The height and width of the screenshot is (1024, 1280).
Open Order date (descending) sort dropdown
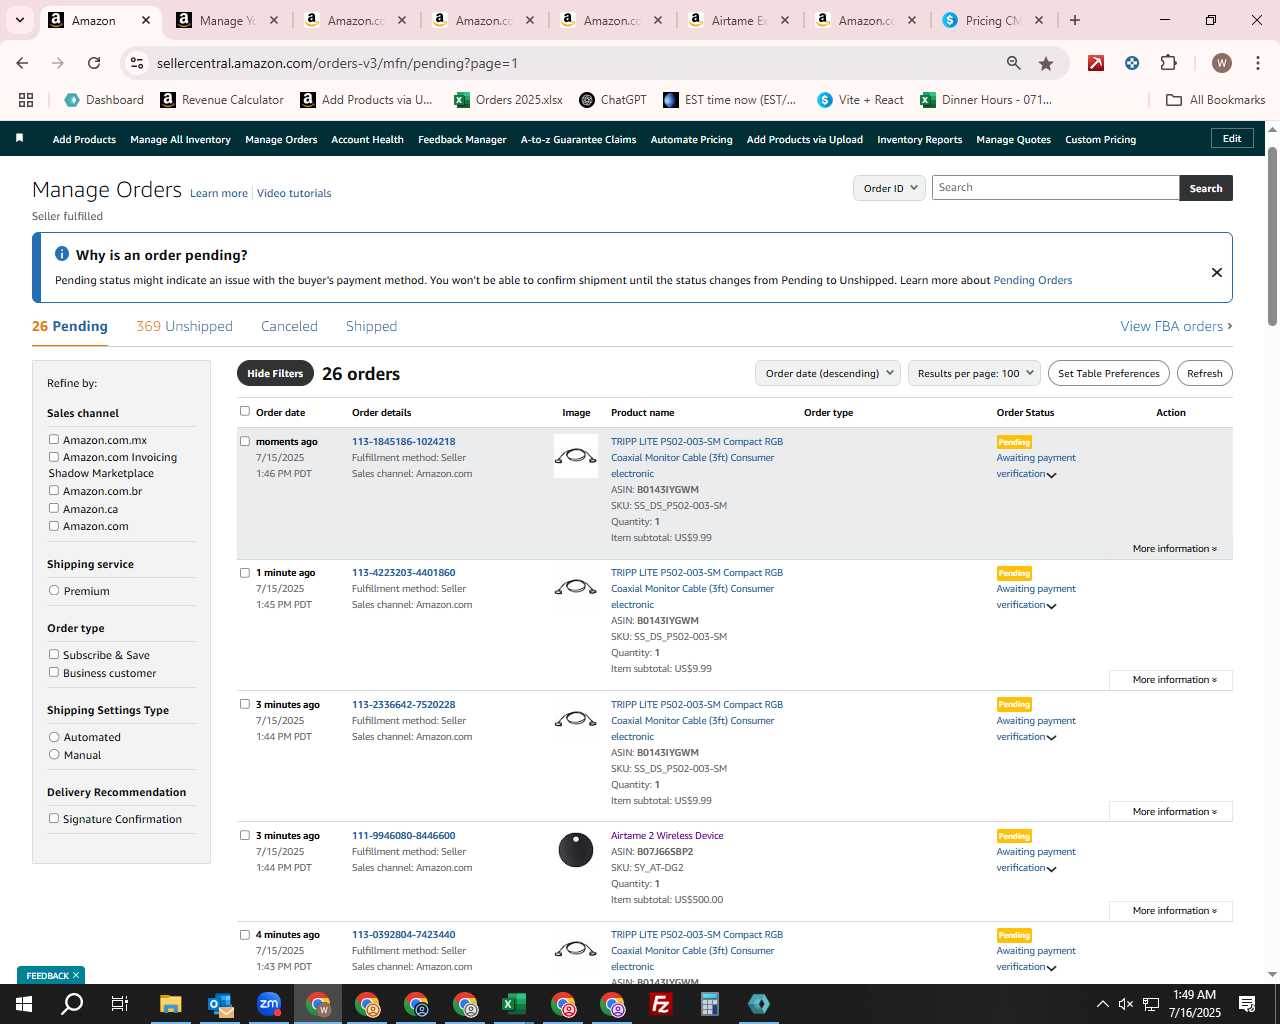[x=828, y=373]
